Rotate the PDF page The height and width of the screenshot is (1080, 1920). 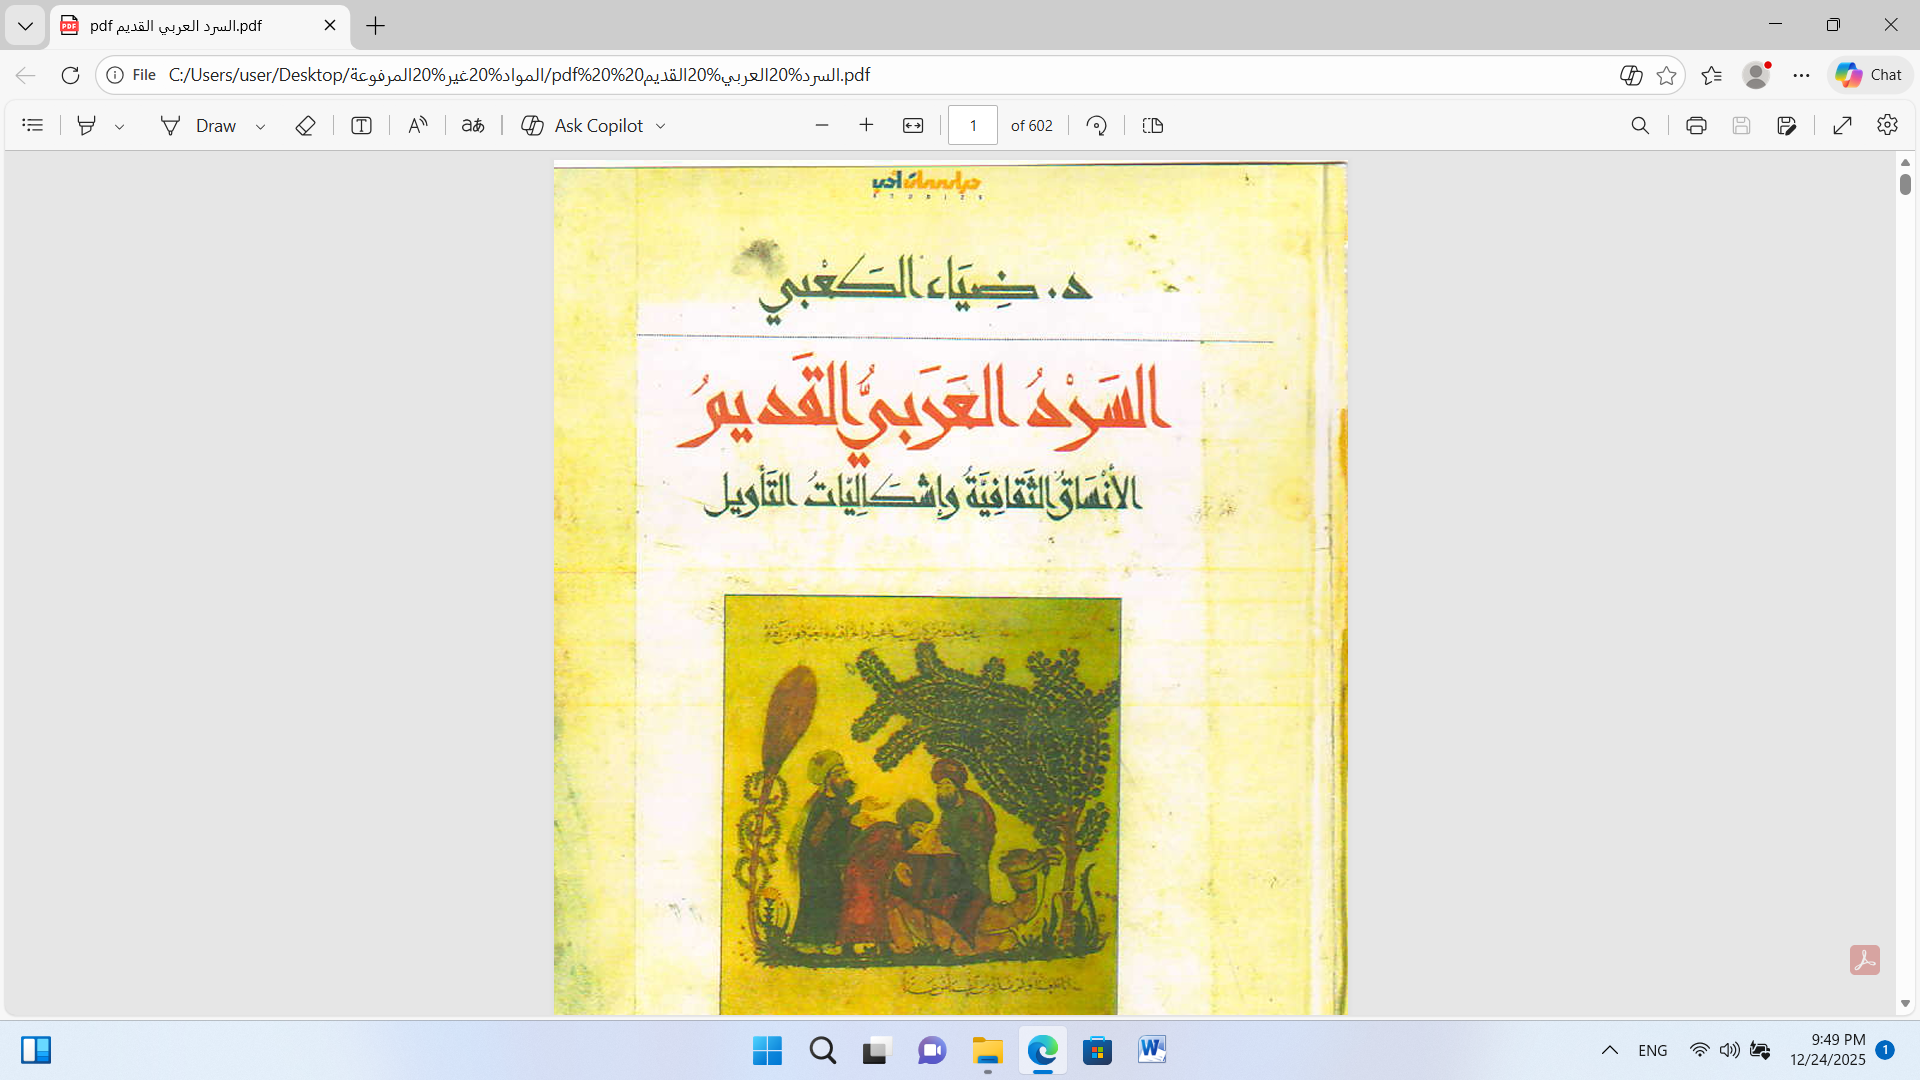[x=1097, y=125]
